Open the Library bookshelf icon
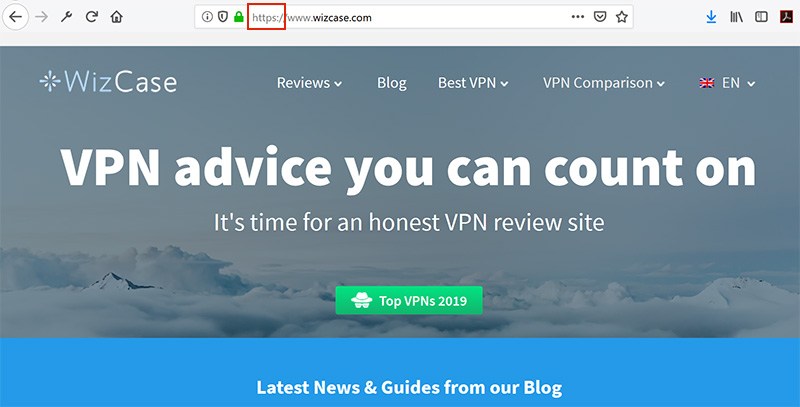The width and height of the screenshot is (800, 407). (x=736, y=17)
